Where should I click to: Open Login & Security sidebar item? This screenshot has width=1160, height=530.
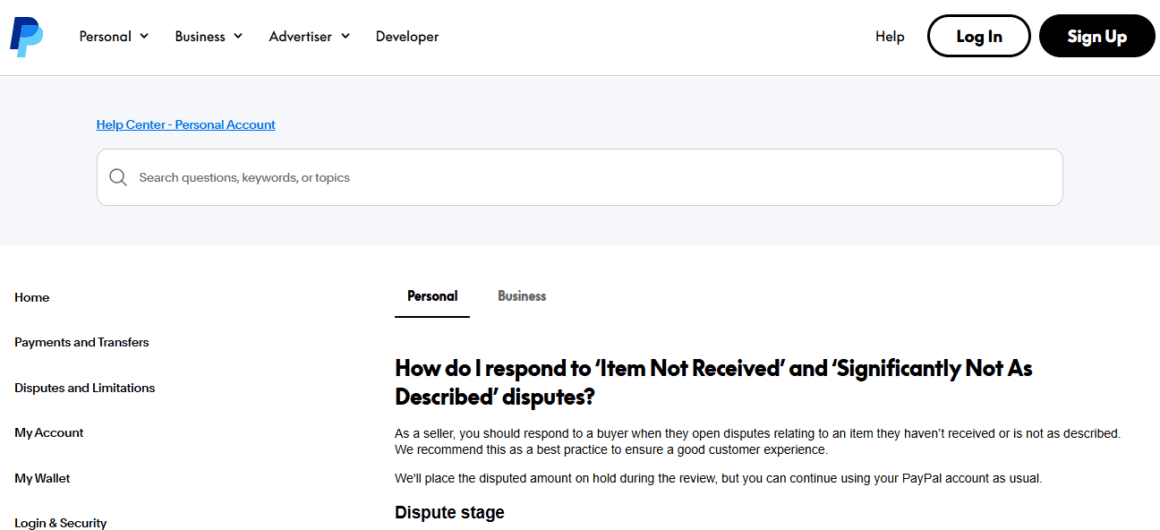tap(61, 523)
